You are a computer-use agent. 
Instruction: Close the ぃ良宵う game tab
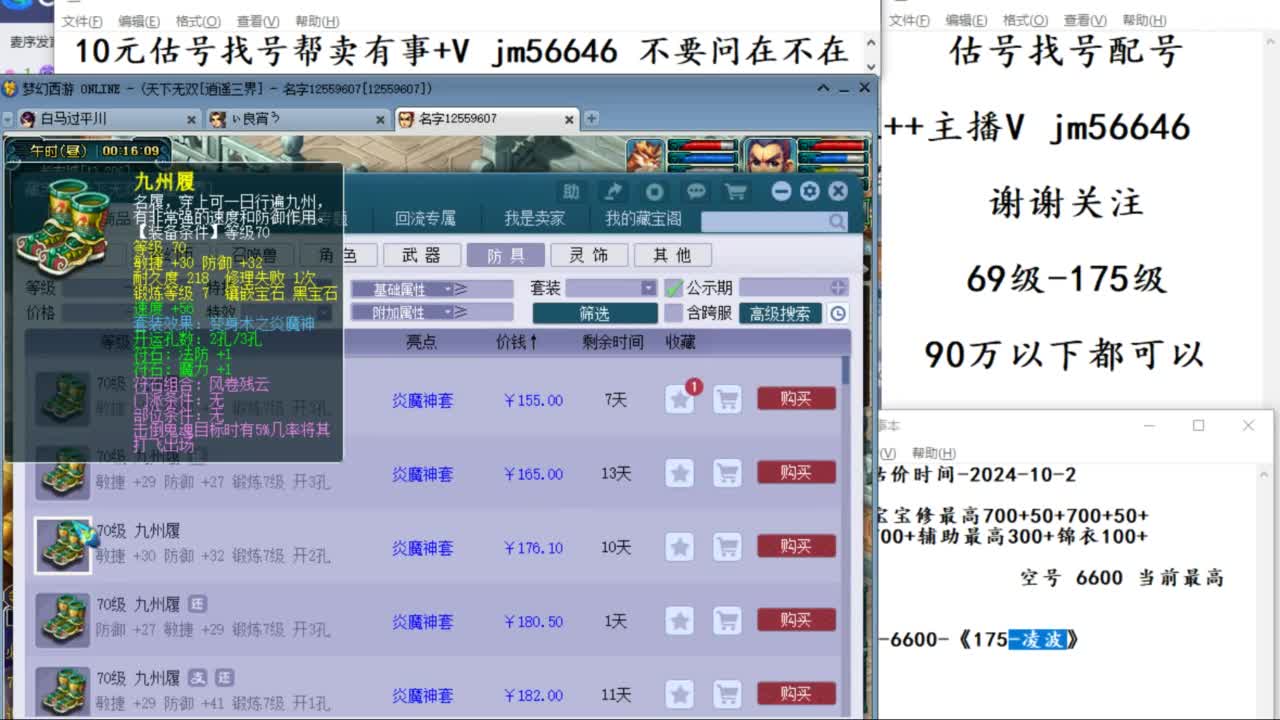pyautogui.click(x=381, y=119)
